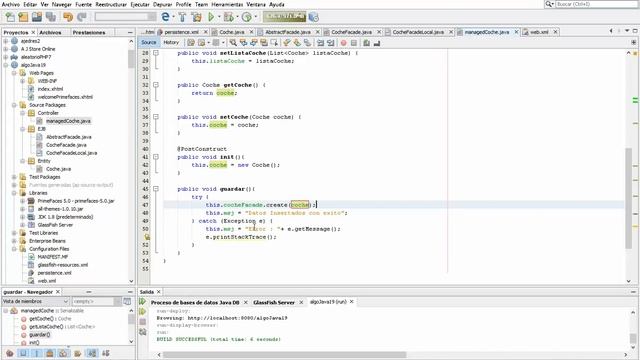This screenshot has height=360, width=640.
Task: Toggle the Source view button in editor
Action: click(x=149, y=42)
